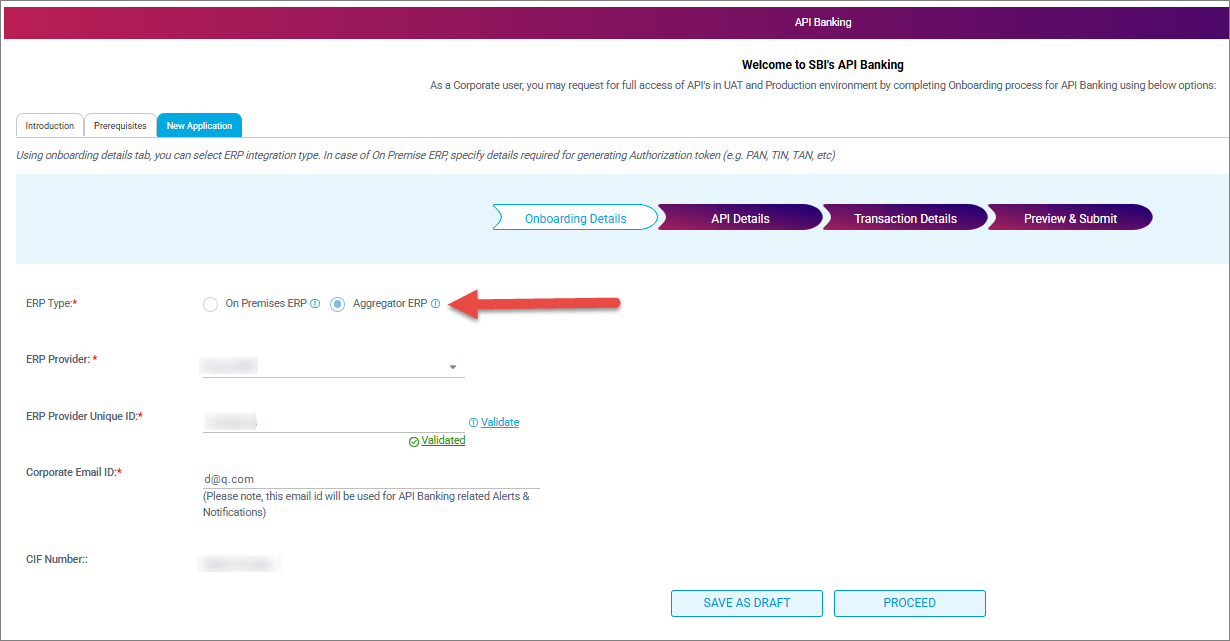Click the green checkmark icon next to Validated
The height and width of the screenshot is (641, 1230).
[x=414, y=441]
